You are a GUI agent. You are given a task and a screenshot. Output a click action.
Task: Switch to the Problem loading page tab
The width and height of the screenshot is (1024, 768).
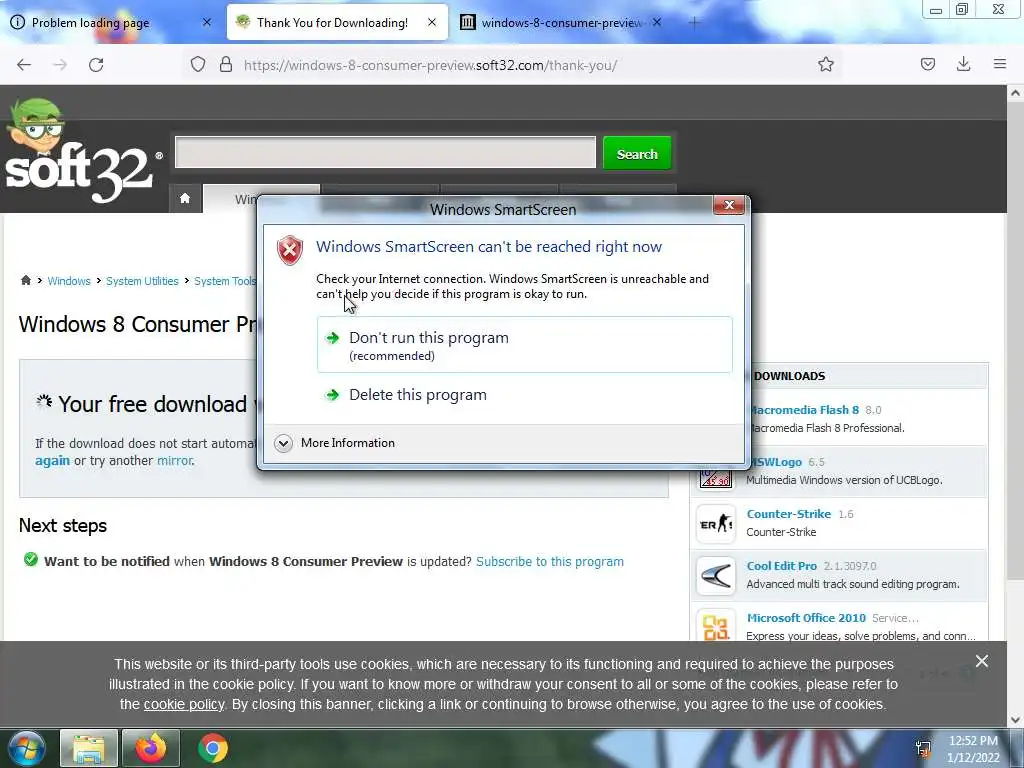[x=111, y=22]
